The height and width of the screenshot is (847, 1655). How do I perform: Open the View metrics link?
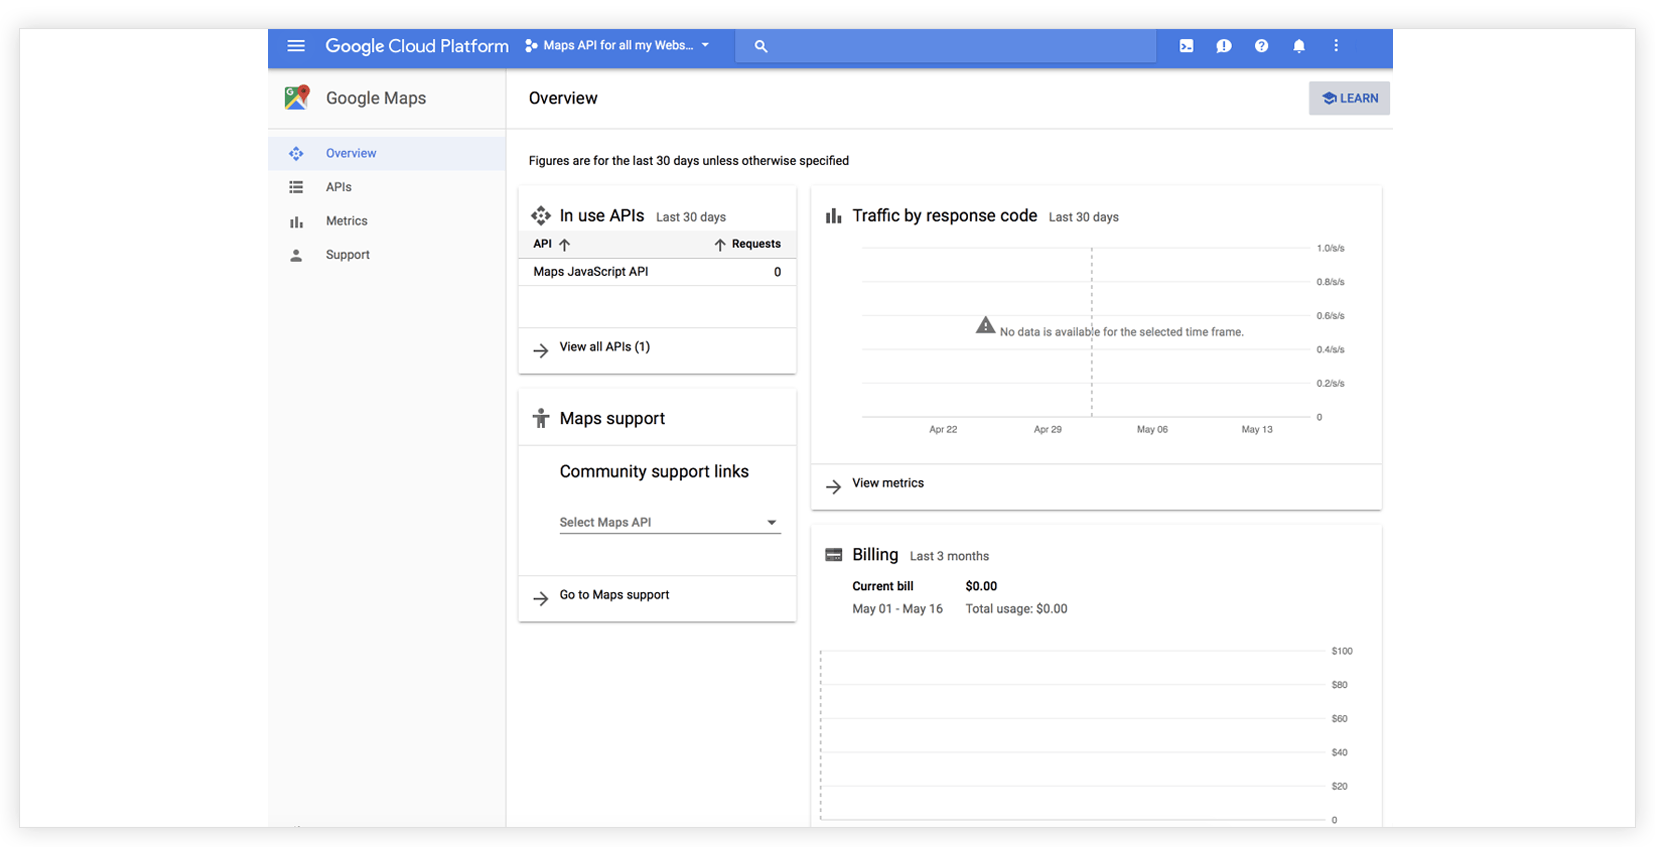click(887, 483)
